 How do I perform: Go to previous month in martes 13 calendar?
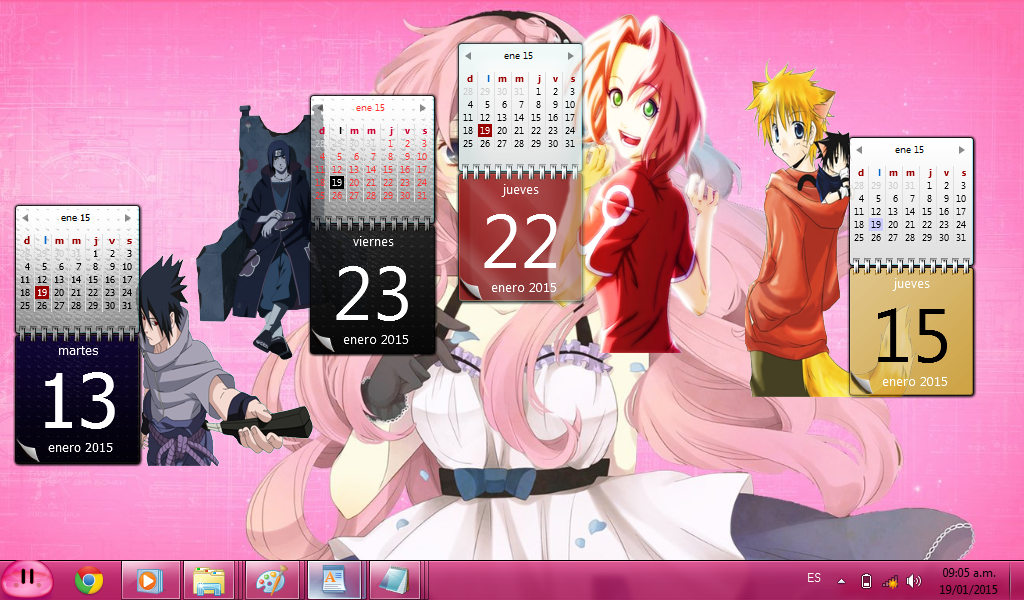point(25,217)
